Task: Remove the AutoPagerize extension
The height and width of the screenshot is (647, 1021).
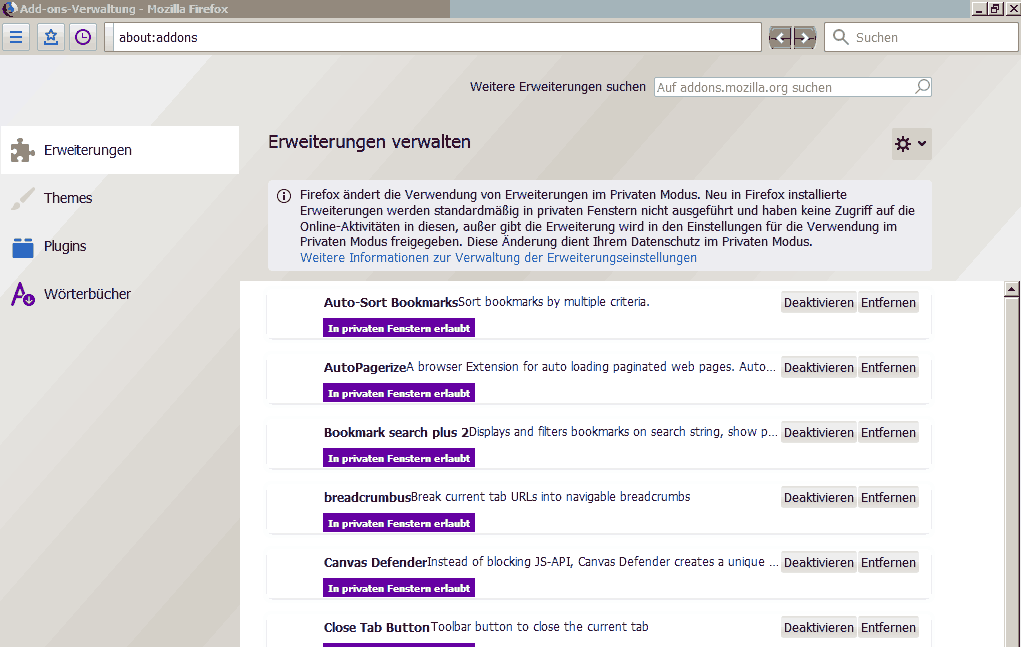Action: [888, 368]
